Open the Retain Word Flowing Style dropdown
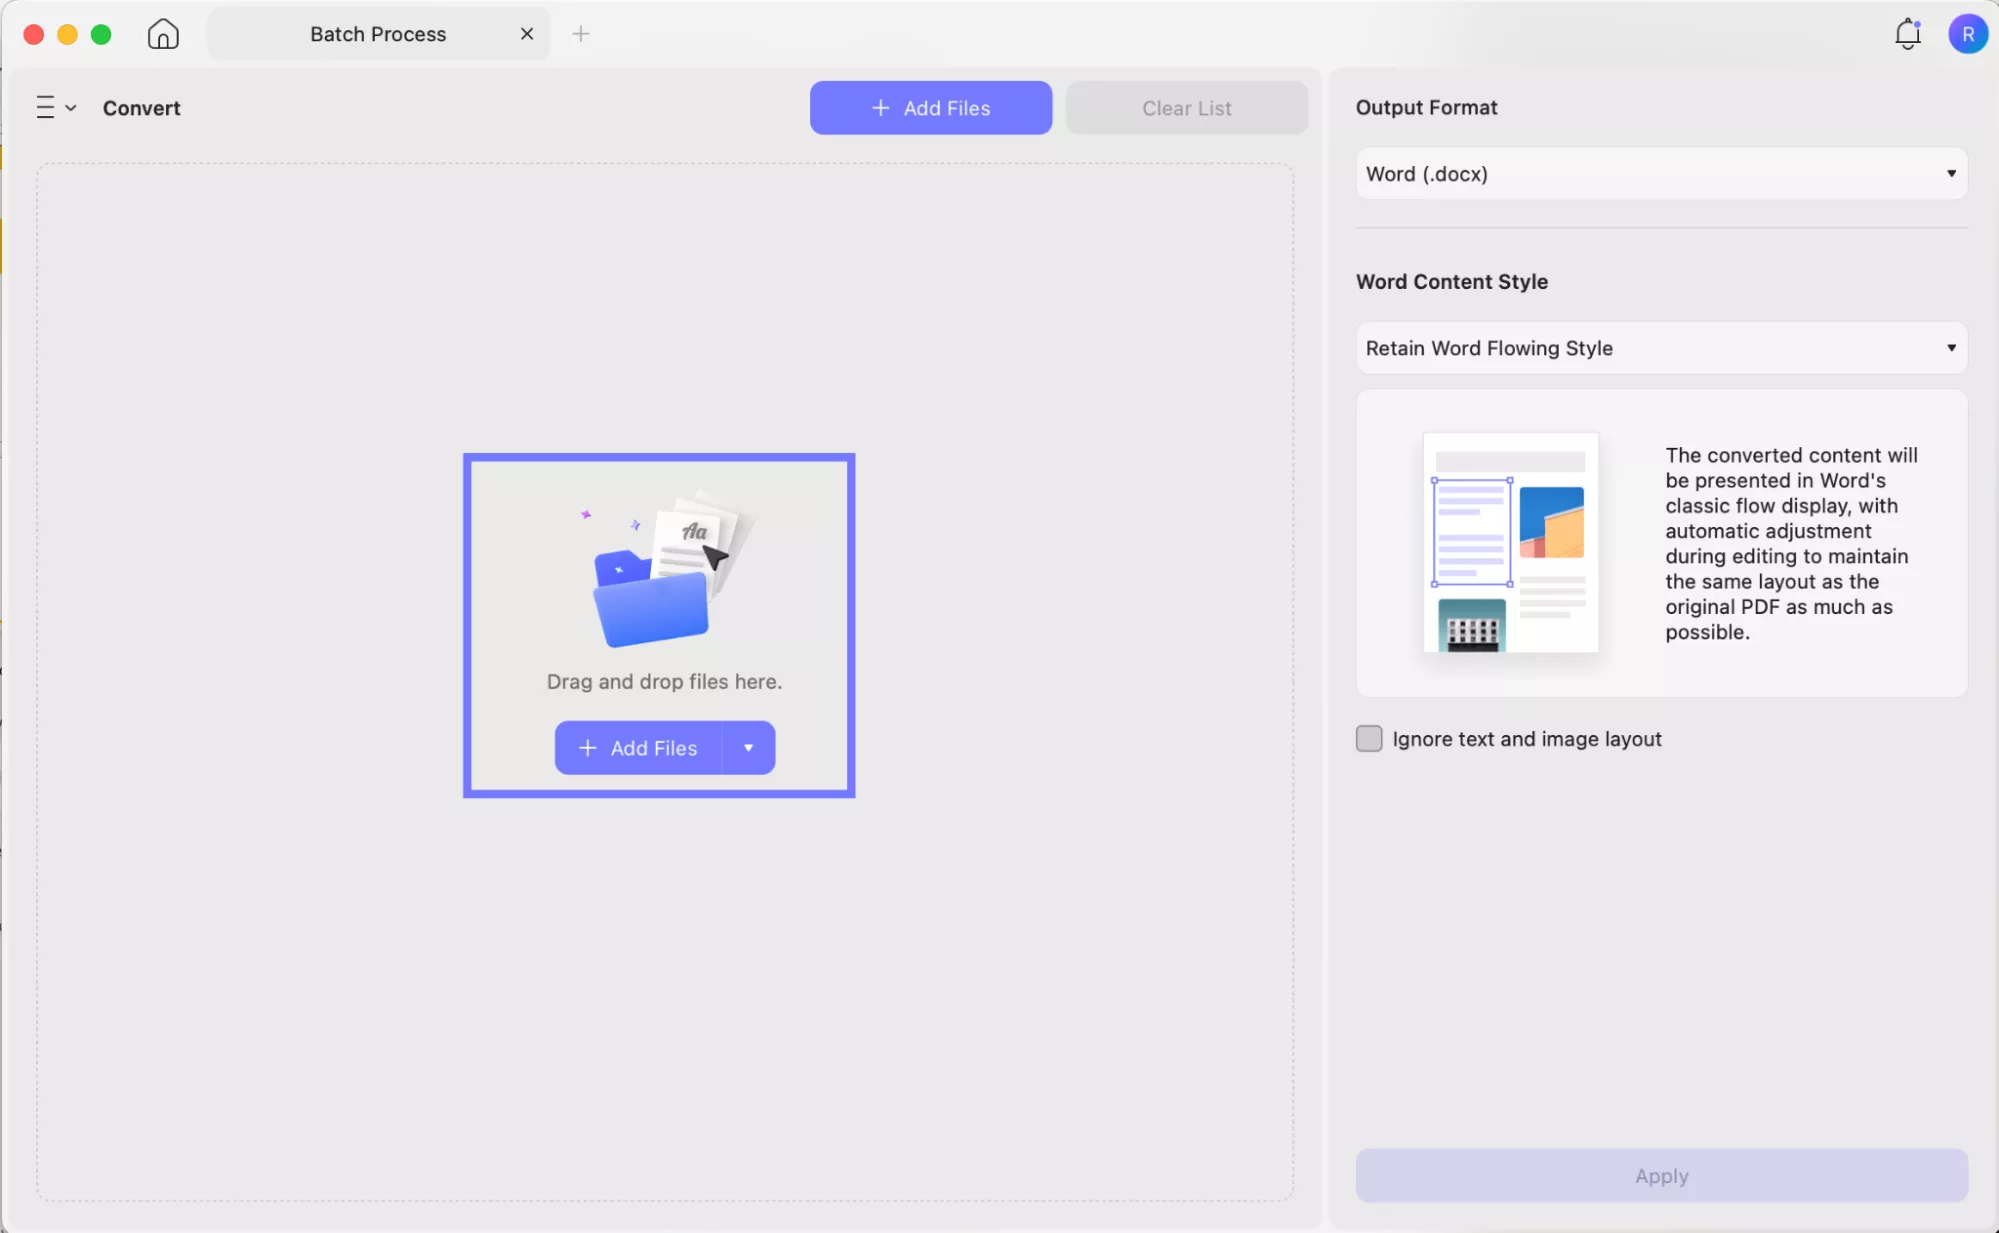Image resolution: width=1999 pixels, height=1233 pixels. pyautogui.click(x=1659, y=348)
